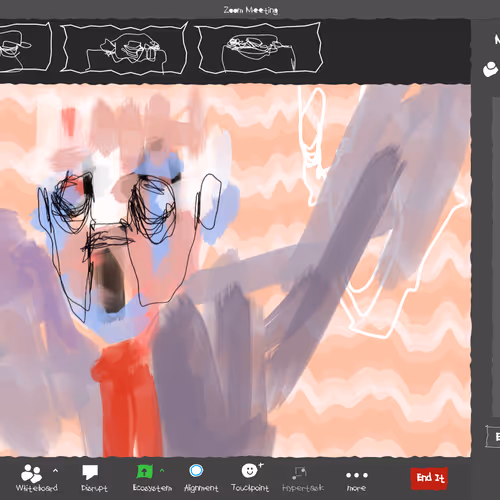Click the Alignment circle icon
The image size is (500, 500).
pos(196,471)
